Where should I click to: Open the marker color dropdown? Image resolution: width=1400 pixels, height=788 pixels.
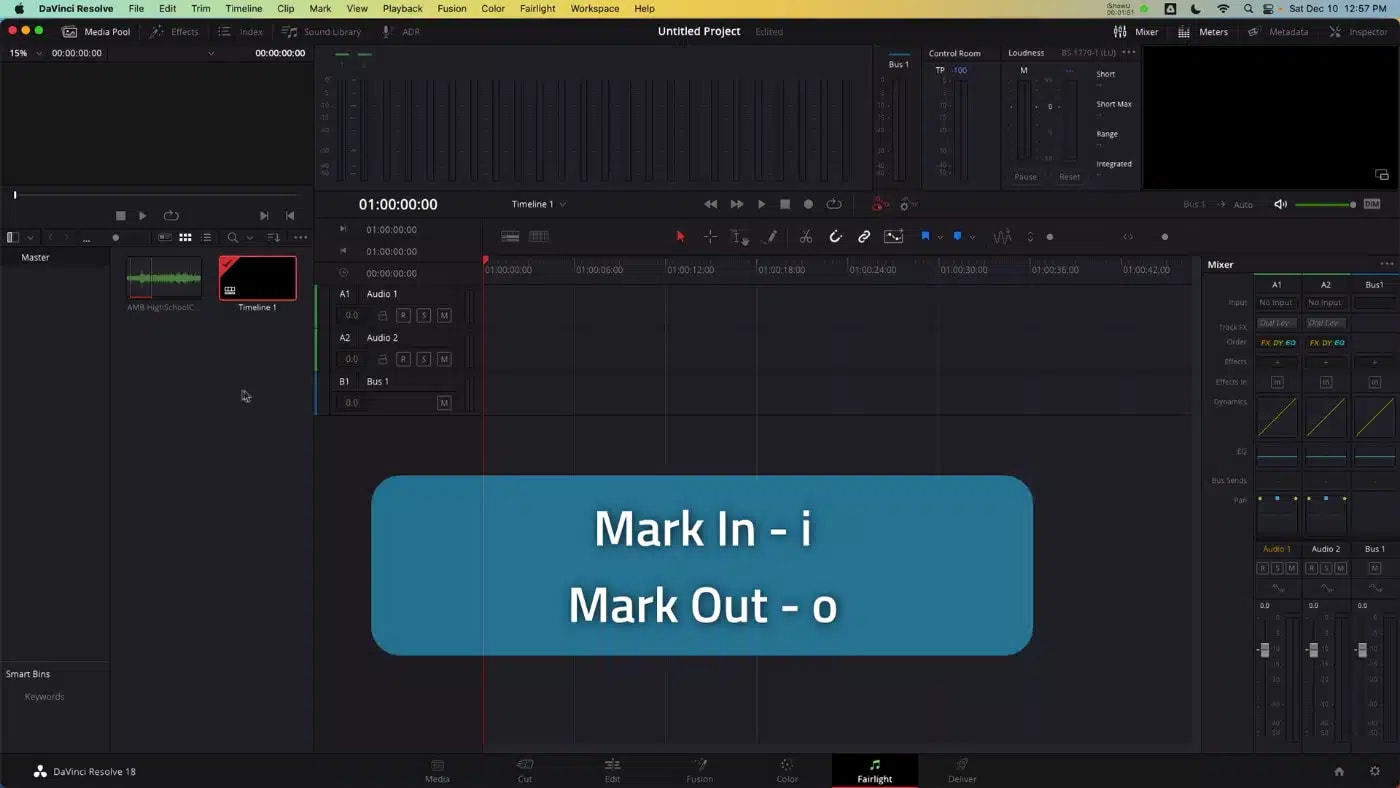click(972, 236)
